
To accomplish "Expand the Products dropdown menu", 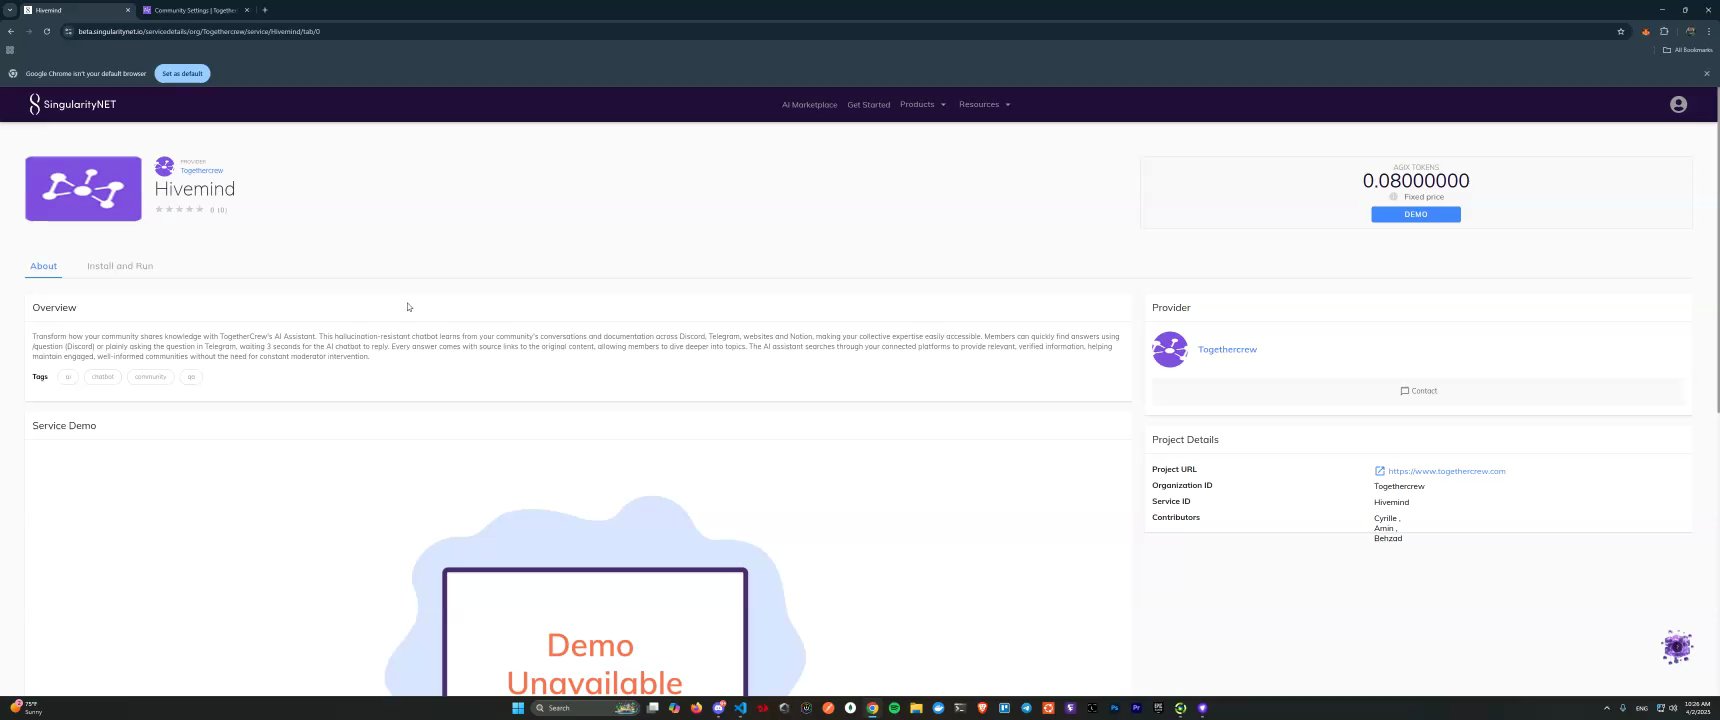I will (x=922, y=105).
